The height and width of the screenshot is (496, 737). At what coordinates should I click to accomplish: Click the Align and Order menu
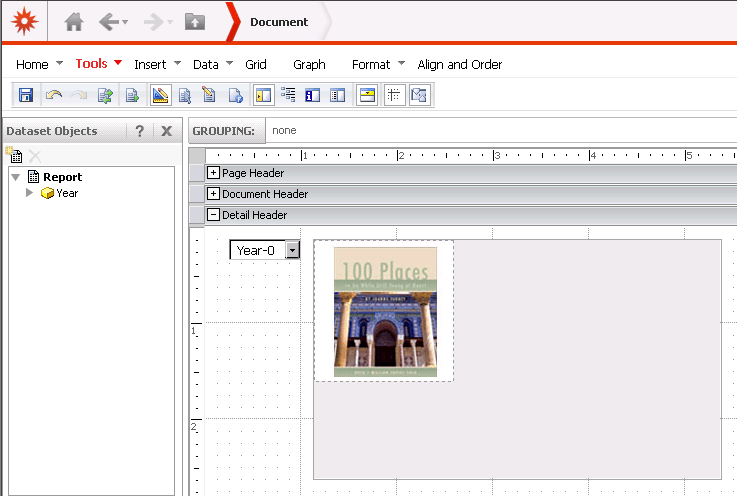click(x=459, y=64)
